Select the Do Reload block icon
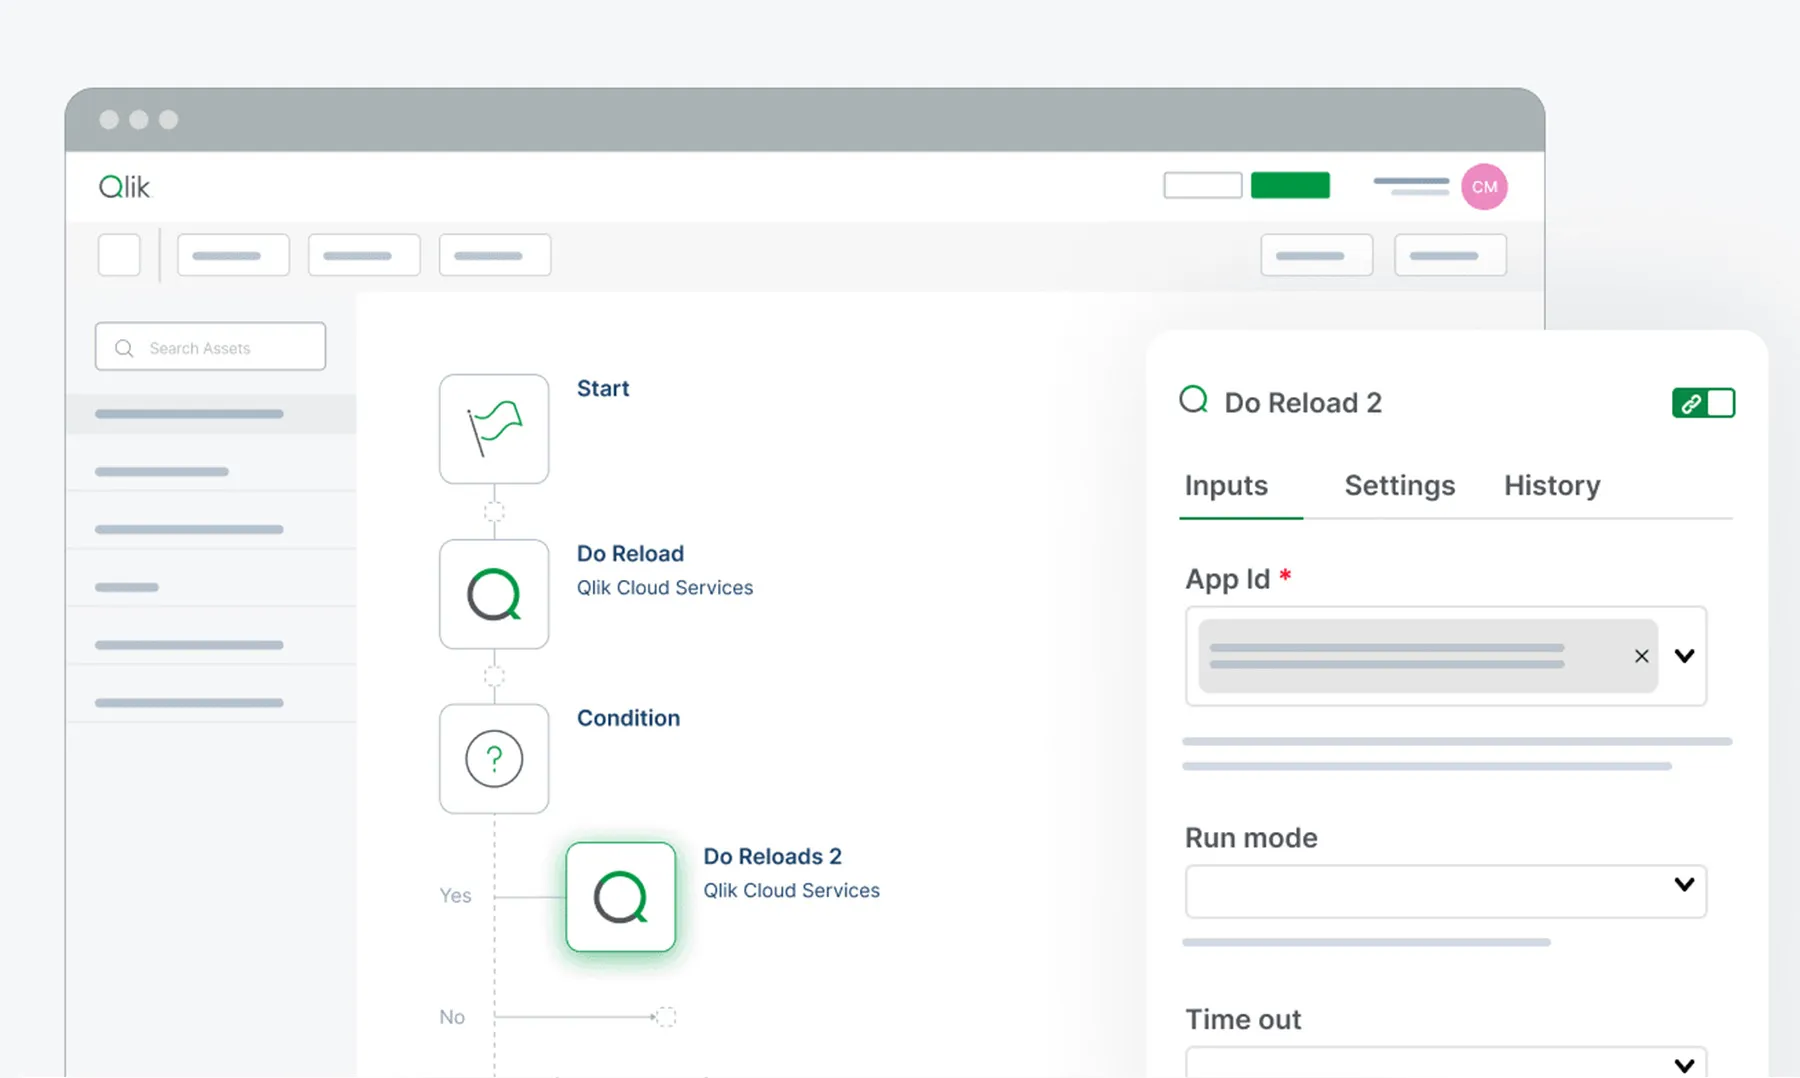 point(494,594)
